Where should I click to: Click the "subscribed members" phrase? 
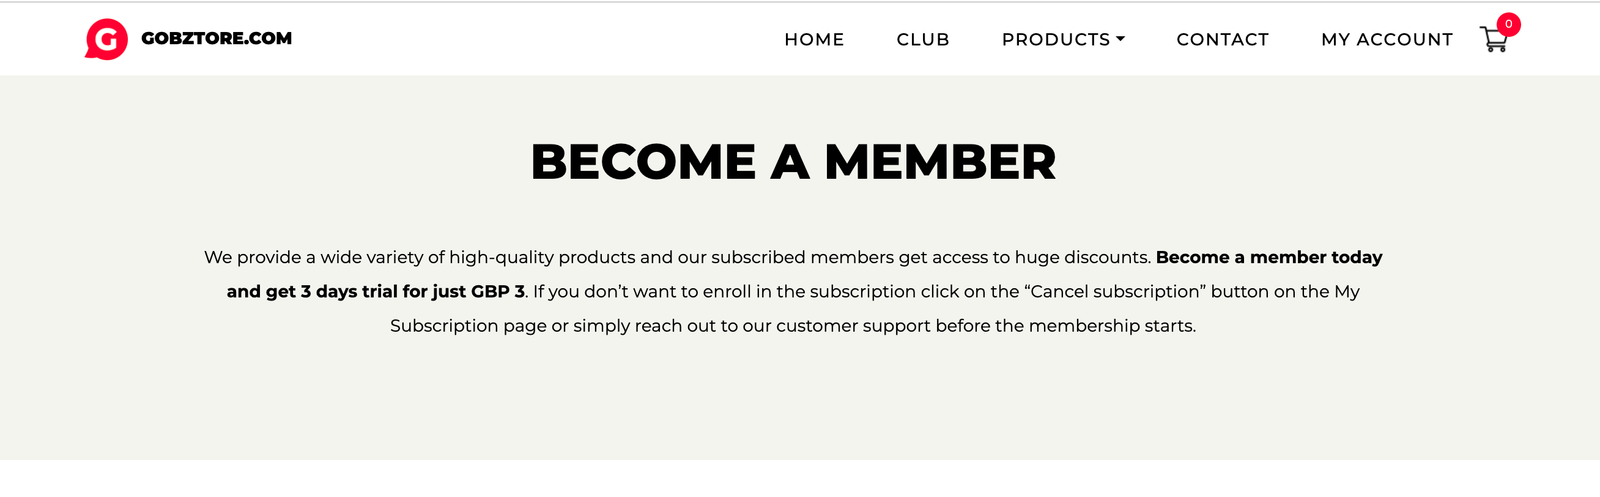click(803, 257)
